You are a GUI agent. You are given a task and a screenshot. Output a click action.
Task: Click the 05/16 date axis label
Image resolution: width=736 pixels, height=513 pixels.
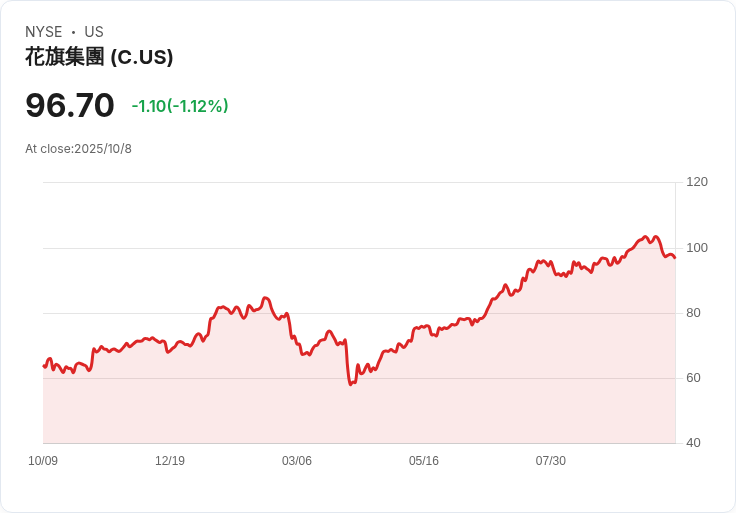click(424, 460)
